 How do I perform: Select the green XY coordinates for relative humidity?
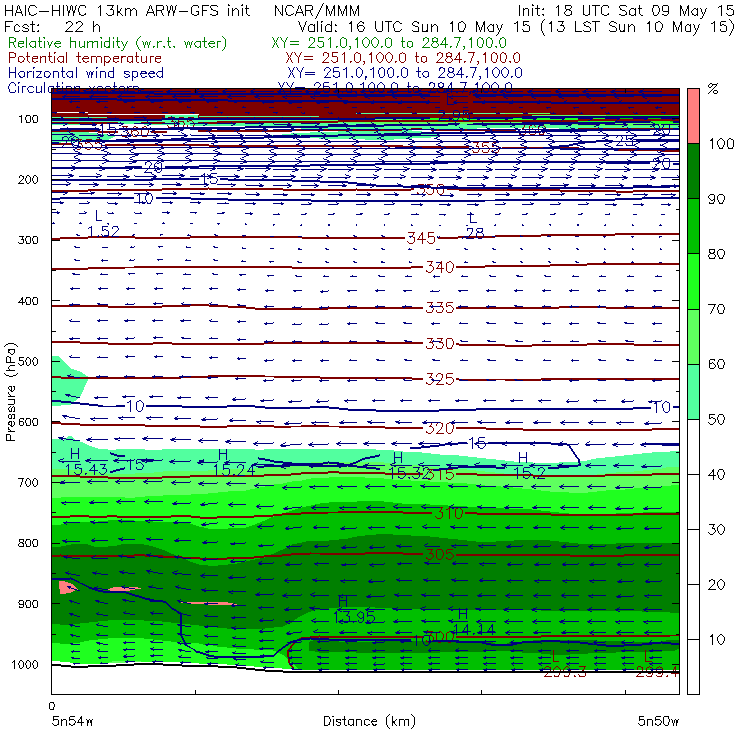pyautogui.click(x=389, y=43)
